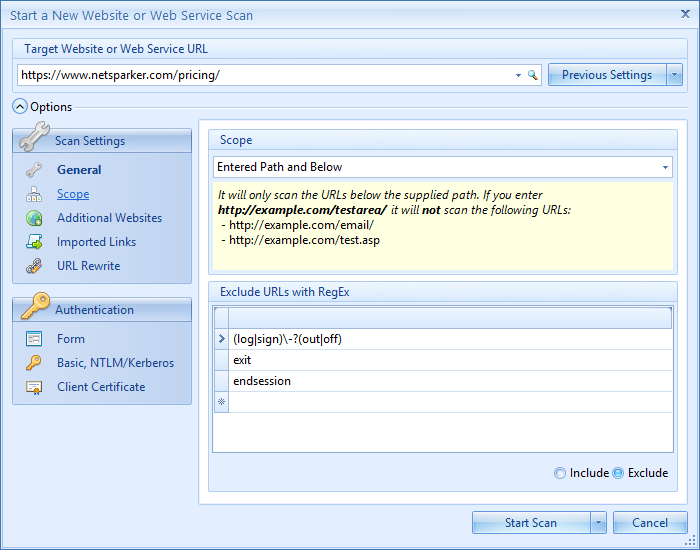Click the URL Rewrite icon
700x550 pixels.
(34, 266)
